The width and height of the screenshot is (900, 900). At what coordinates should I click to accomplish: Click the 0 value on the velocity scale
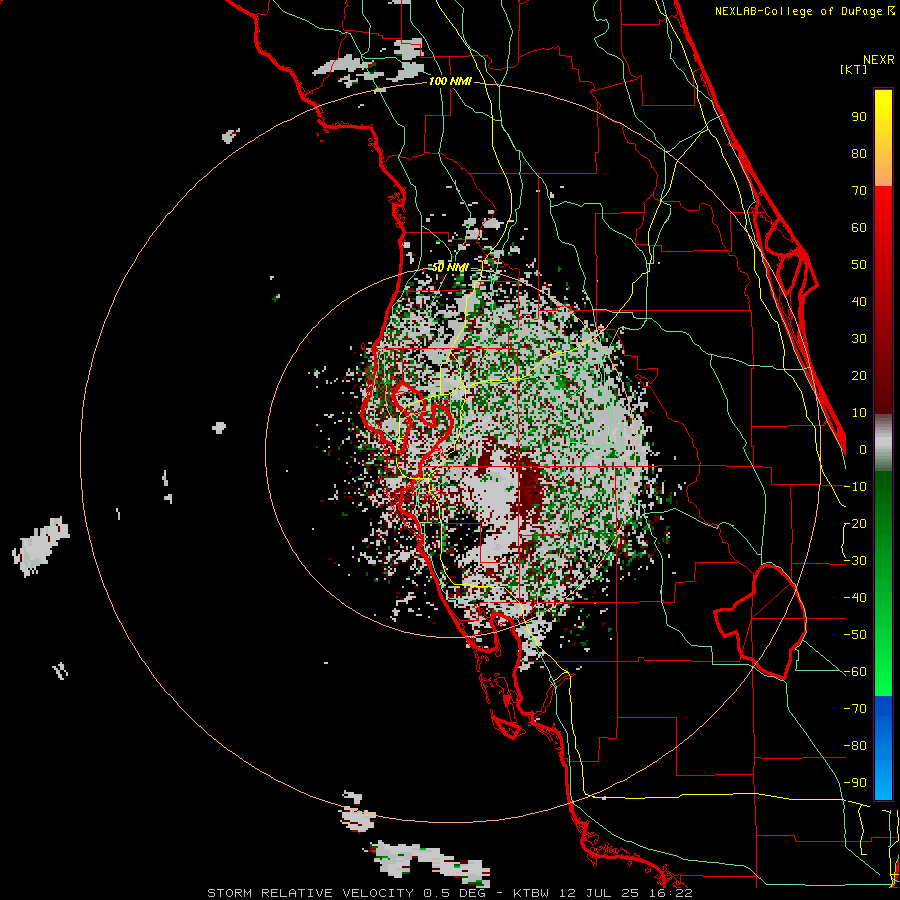tap(863, 449)
